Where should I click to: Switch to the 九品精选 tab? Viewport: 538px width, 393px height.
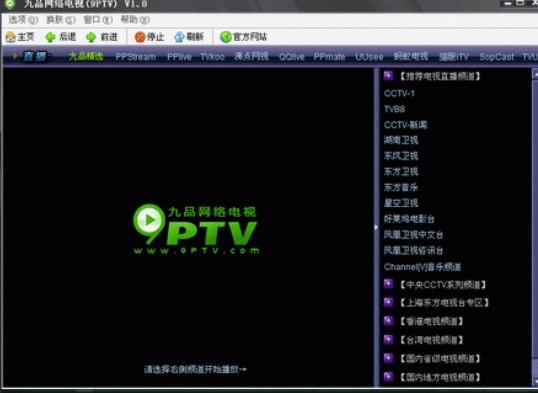86,57
